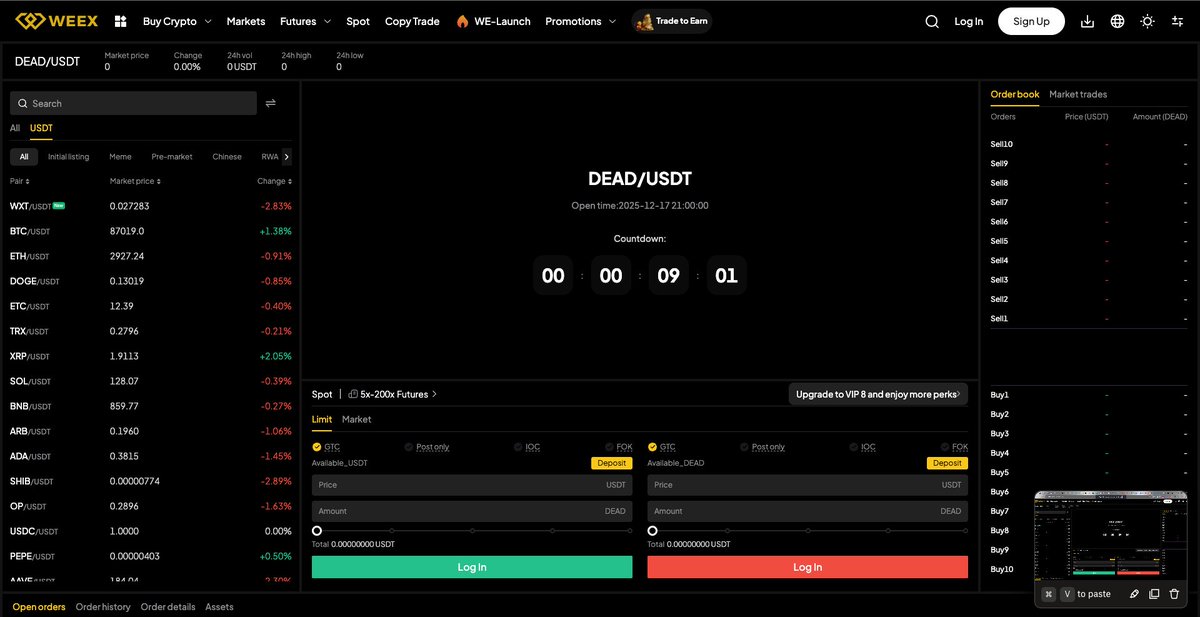Switch to the Order history tab
1200x617 pixels.
(x=103, y=607)
